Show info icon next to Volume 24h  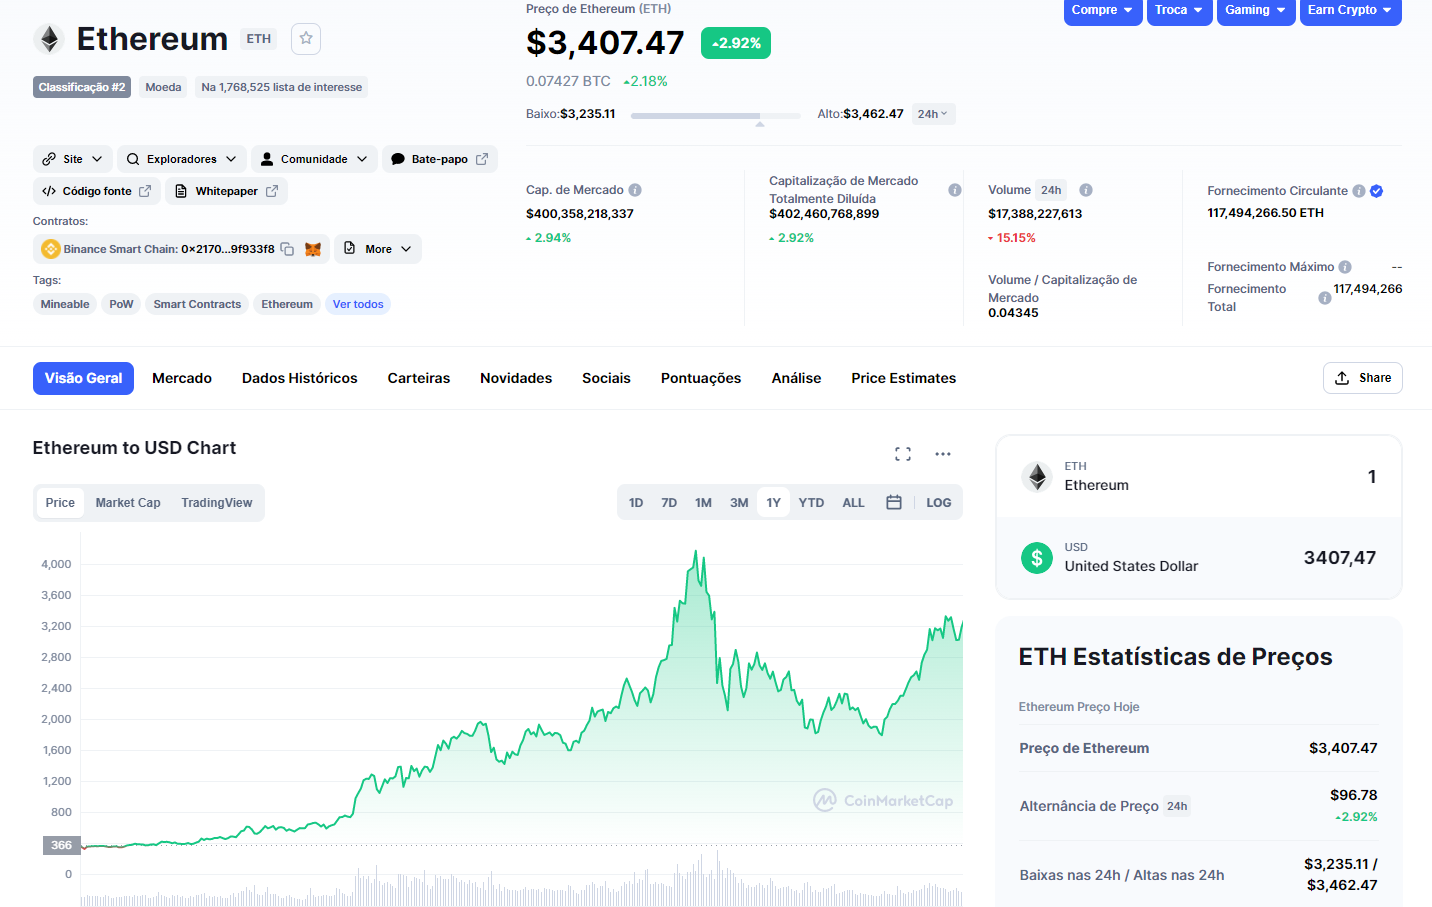tap(1086, 190)
